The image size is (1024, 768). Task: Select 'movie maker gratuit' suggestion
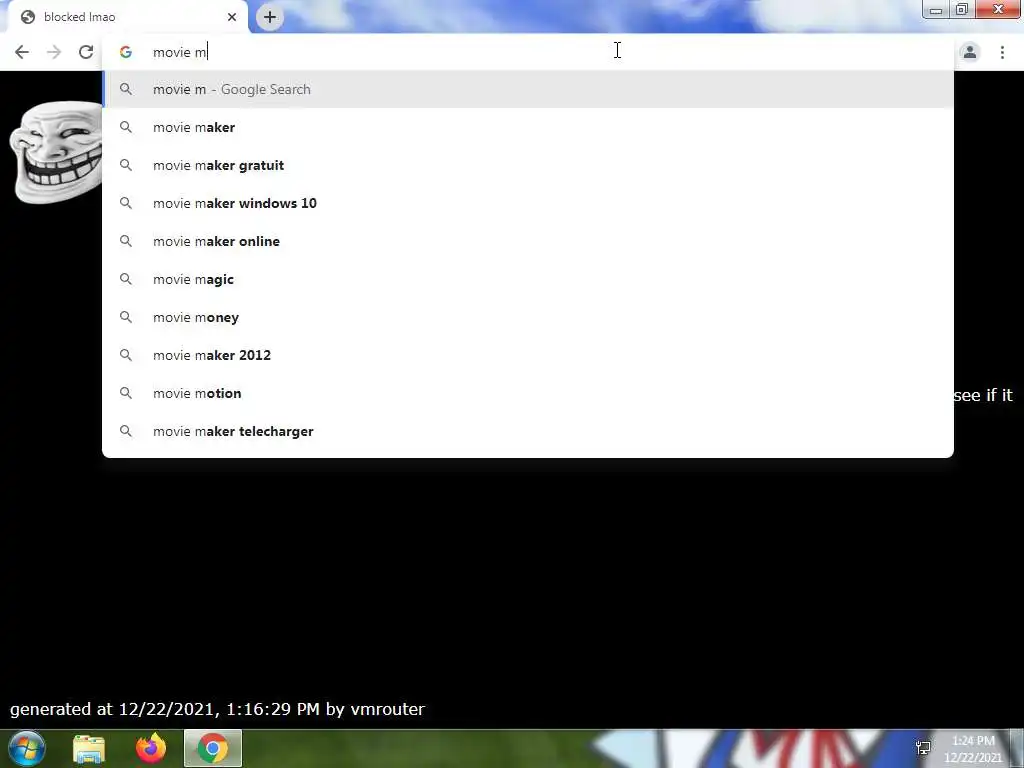coord(528,165)
